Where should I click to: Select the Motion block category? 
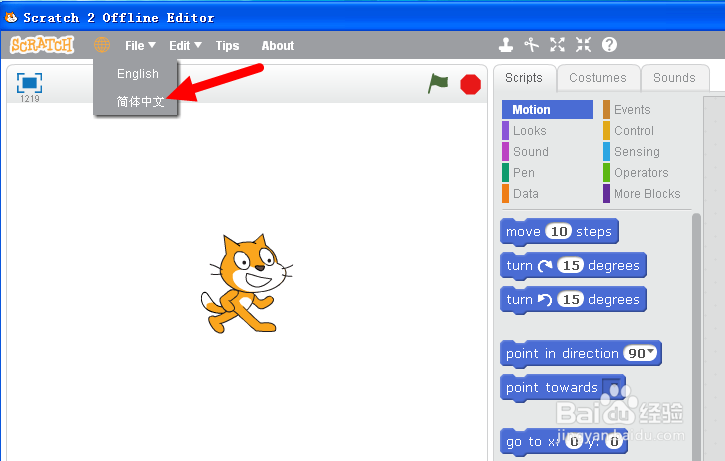pos(547,110)
